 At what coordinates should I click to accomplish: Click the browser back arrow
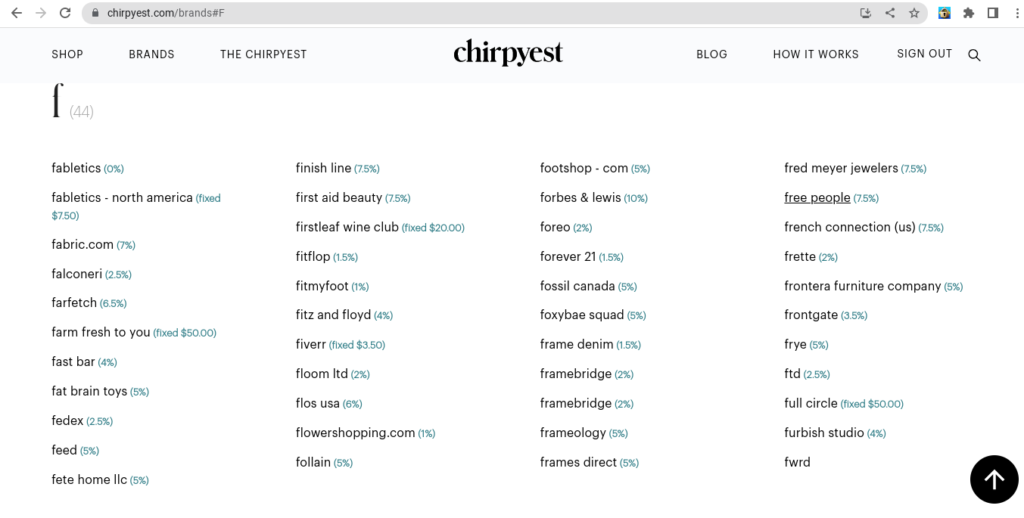pos(16,13)
